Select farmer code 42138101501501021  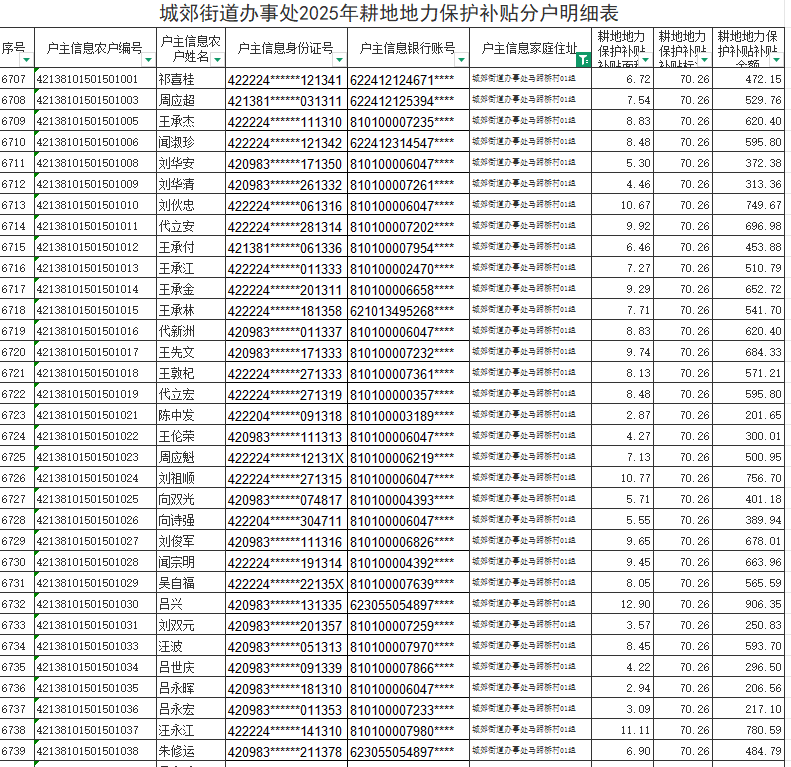coord(95,415)
